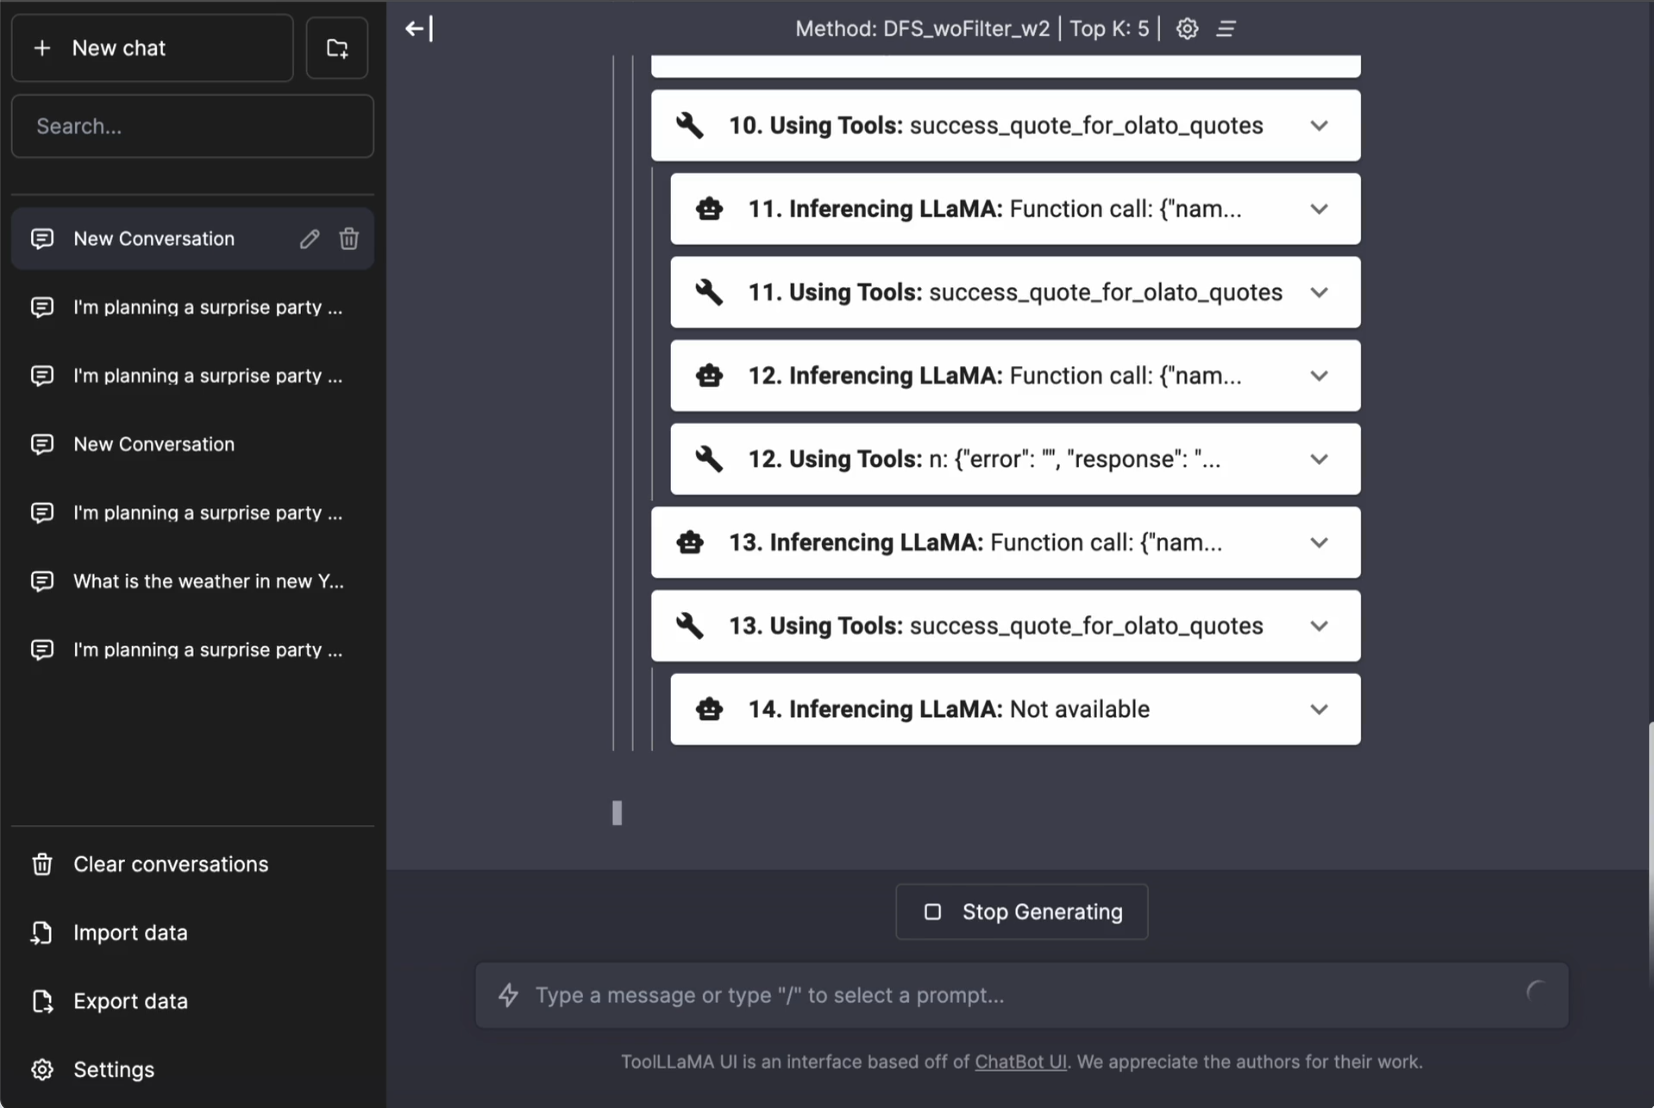Viewport: 1654px width, 1108px height.
Task: Rename conversation using pencil icon
Action: pyautogui.click(x=309, y=239)
